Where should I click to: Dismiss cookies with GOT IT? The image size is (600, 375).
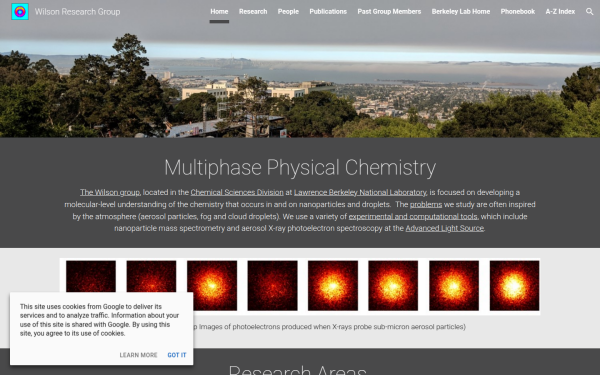pyautogui.click(x=177, y=355)
